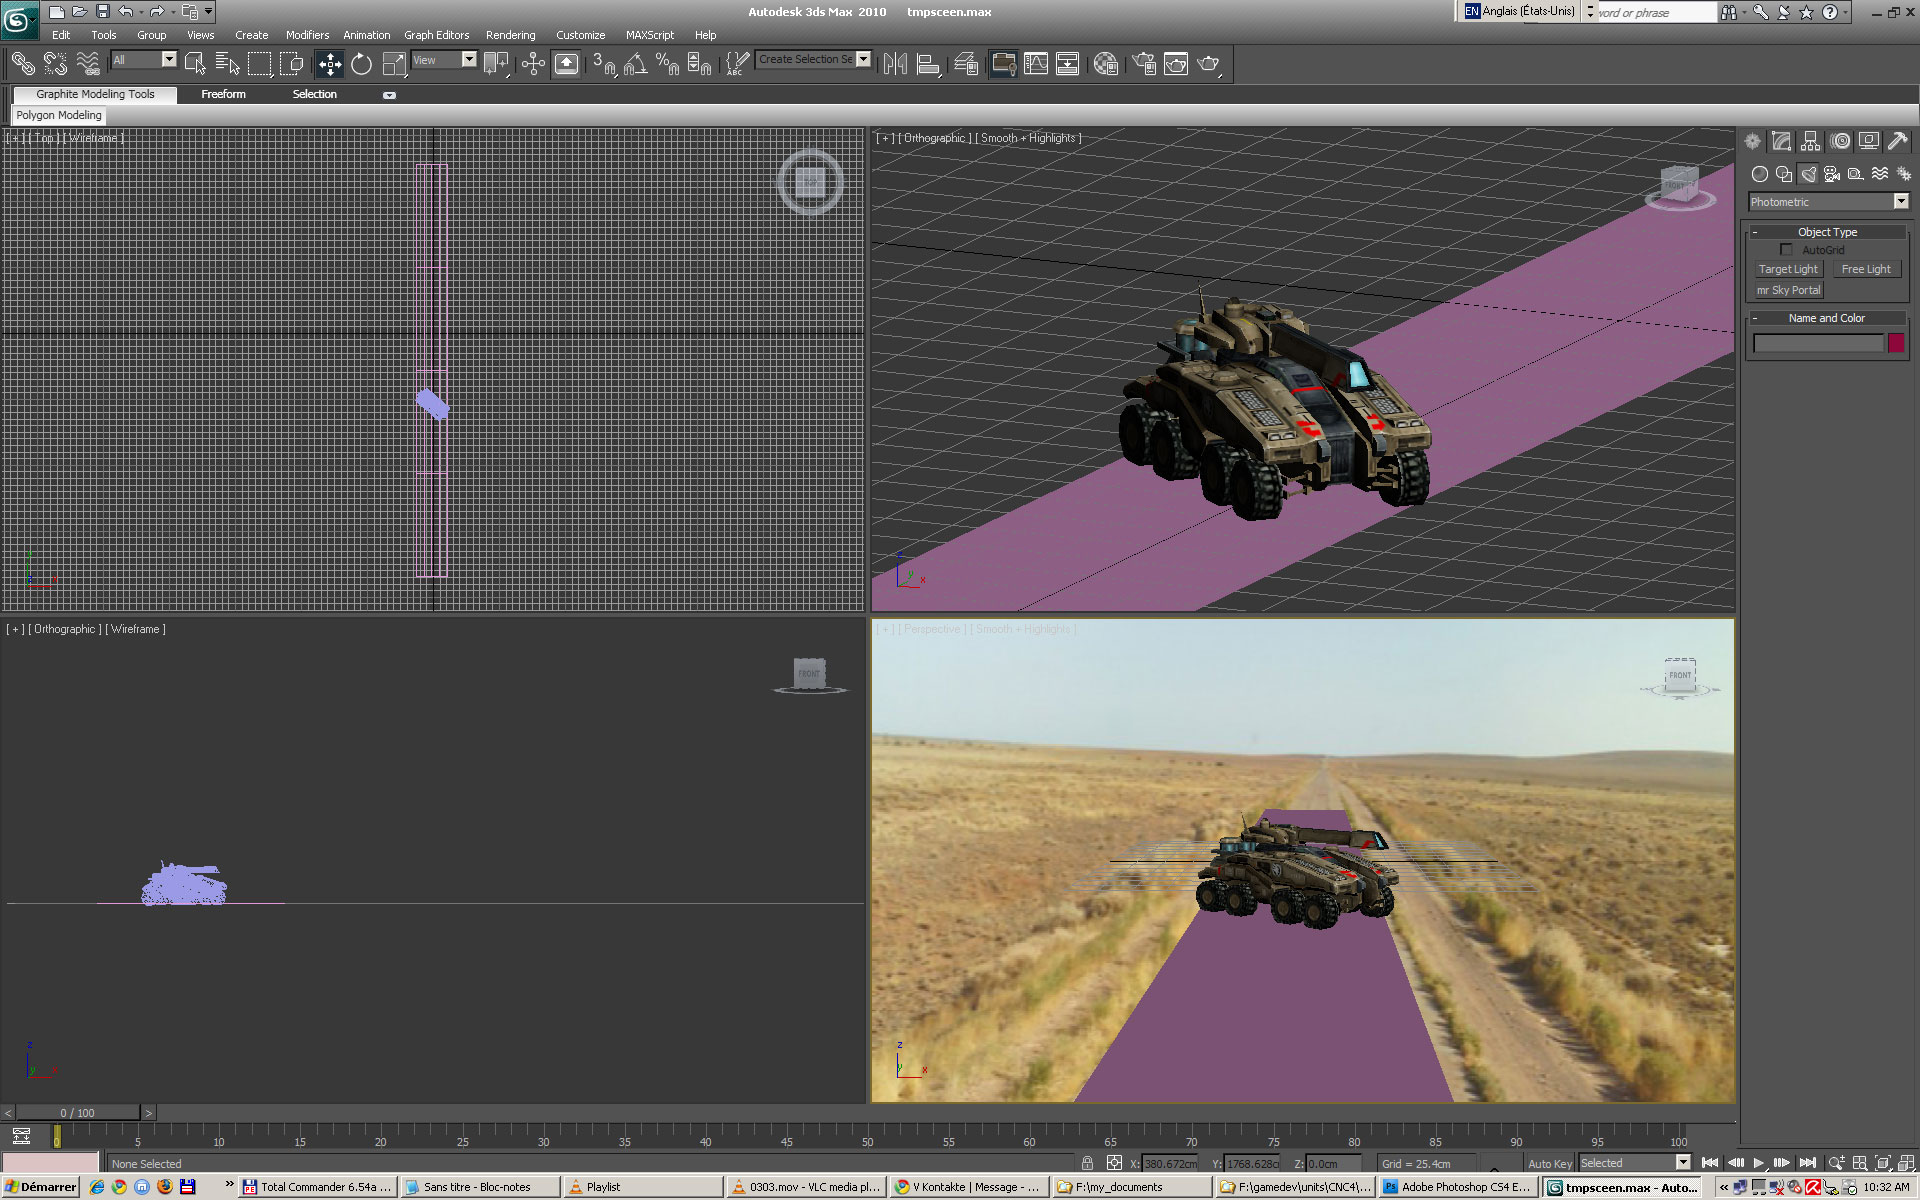Open the Mirror tool in the toolbar
This screenshot has width=1920, height=1200.
pyautogui.click(x=895, y=64)
